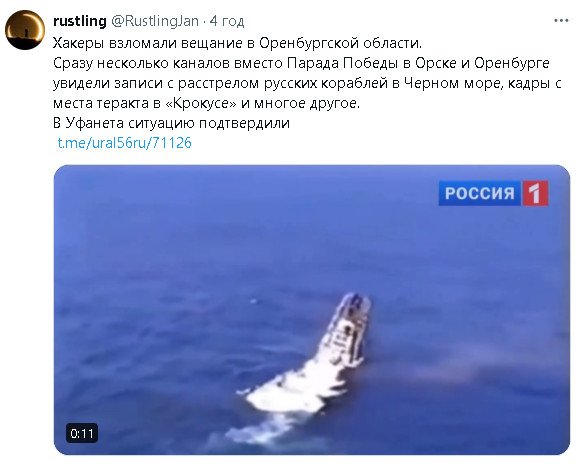Click the blue "РОССИЯ" word in logo
The image size is (579, 464).
[x=480, y=193]
